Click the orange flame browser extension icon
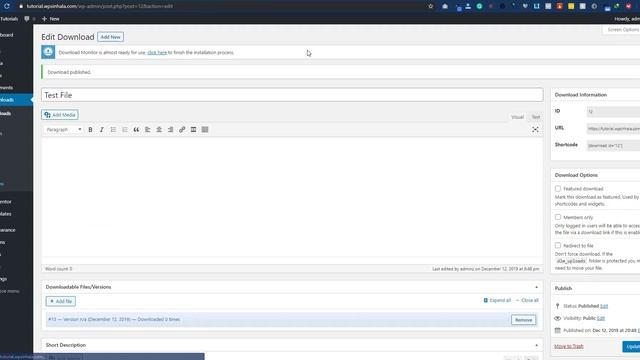 coord(560,6)
